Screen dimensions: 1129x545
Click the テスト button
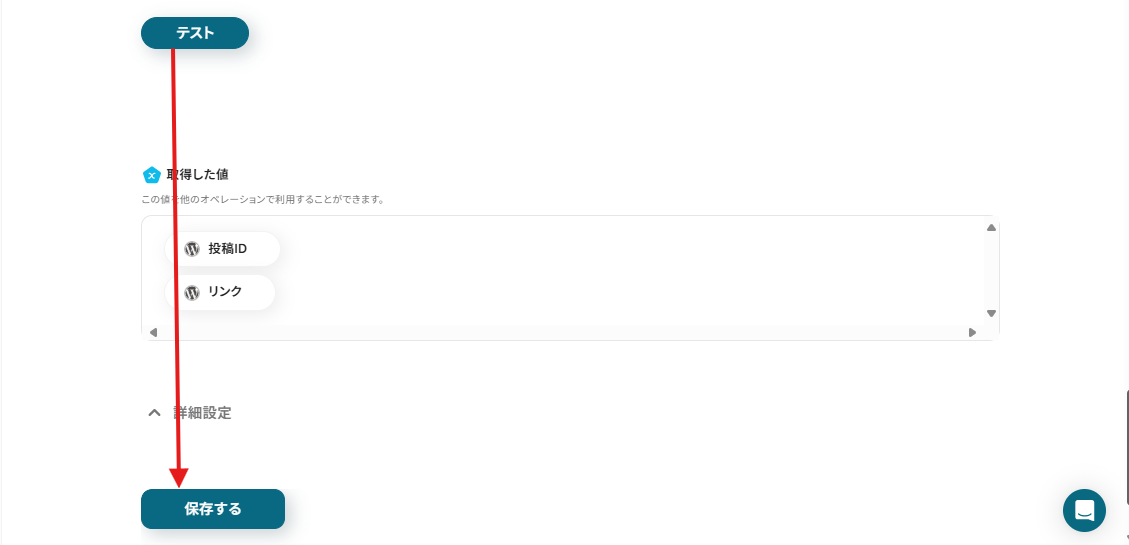click(x=194, y=33)
